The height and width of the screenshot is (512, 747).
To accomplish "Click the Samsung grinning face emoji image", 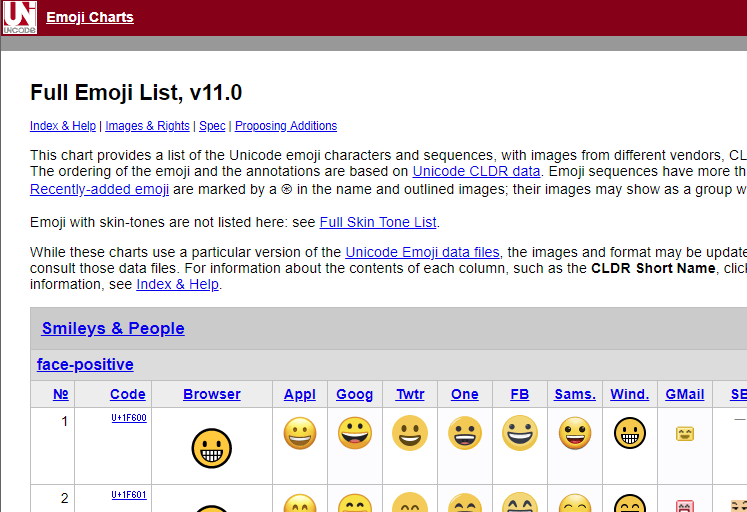I will click(575, 434).
